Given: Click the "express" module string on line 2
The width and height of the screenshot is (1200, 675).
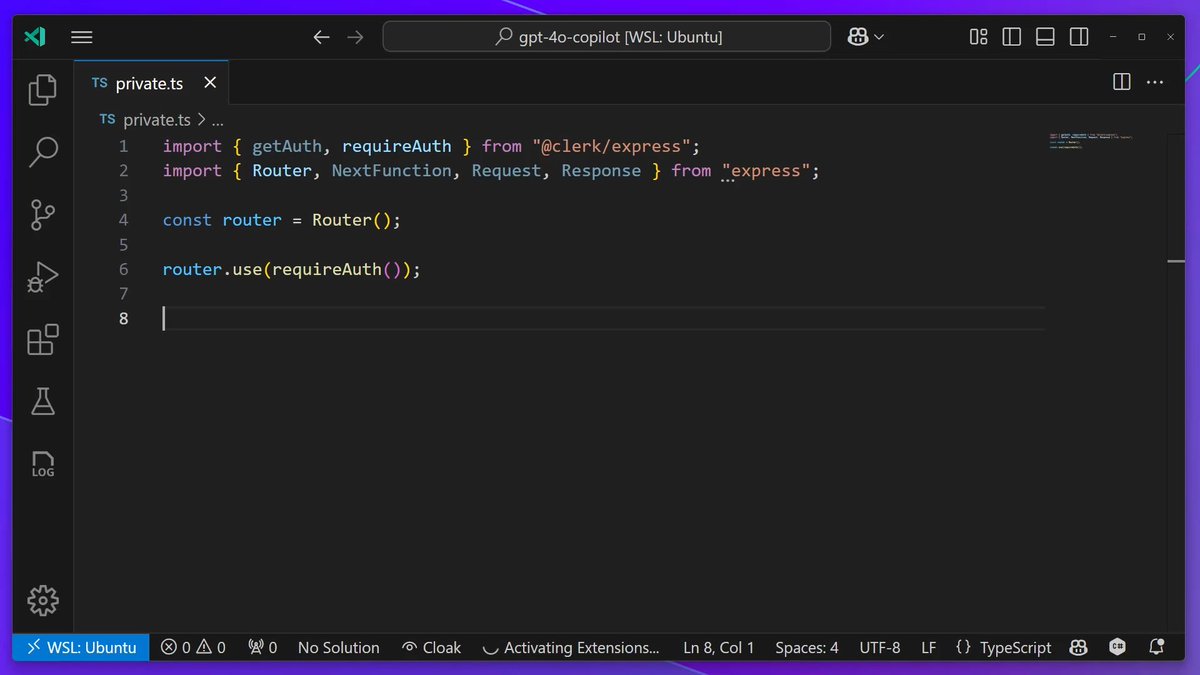Looking at the screenshot, I should coord(766,171).
